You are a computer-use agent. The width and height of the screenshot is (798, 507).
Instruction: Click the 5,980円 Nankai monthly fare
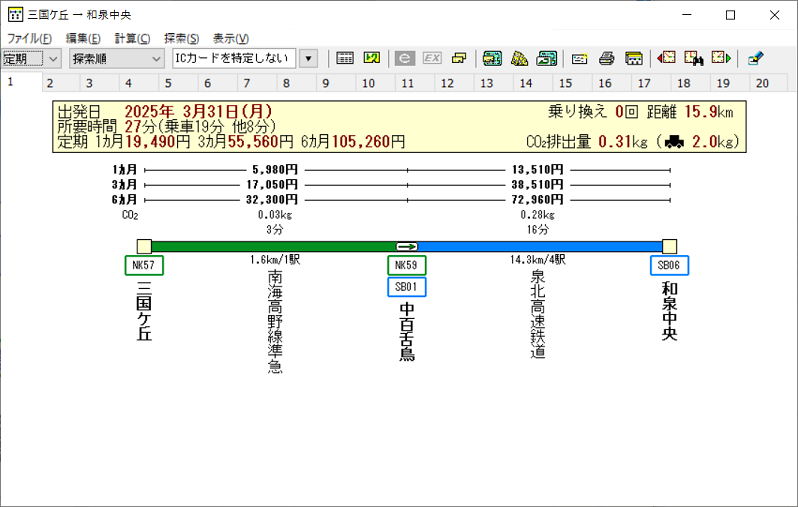coord(275,170)
